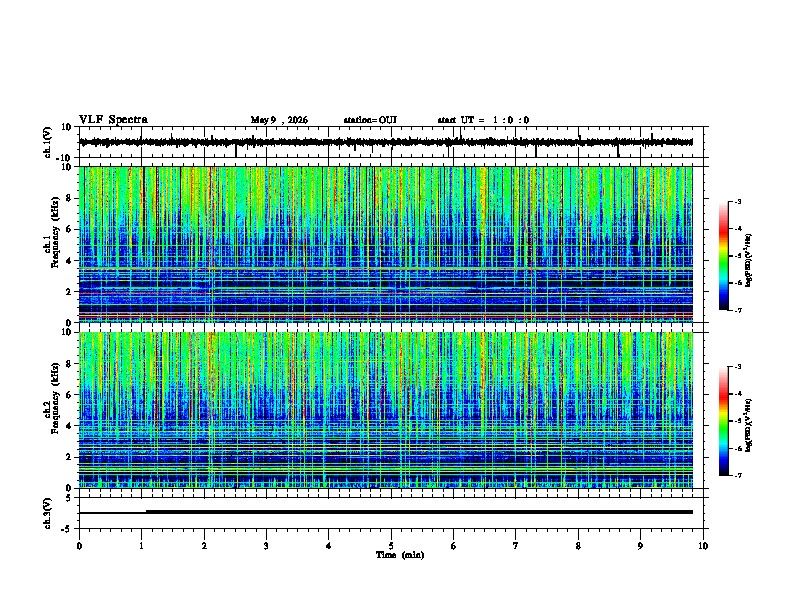Click the ch.1(V) axis label
The width and height of the screenshot is (792, 612).
click(48, 142)
